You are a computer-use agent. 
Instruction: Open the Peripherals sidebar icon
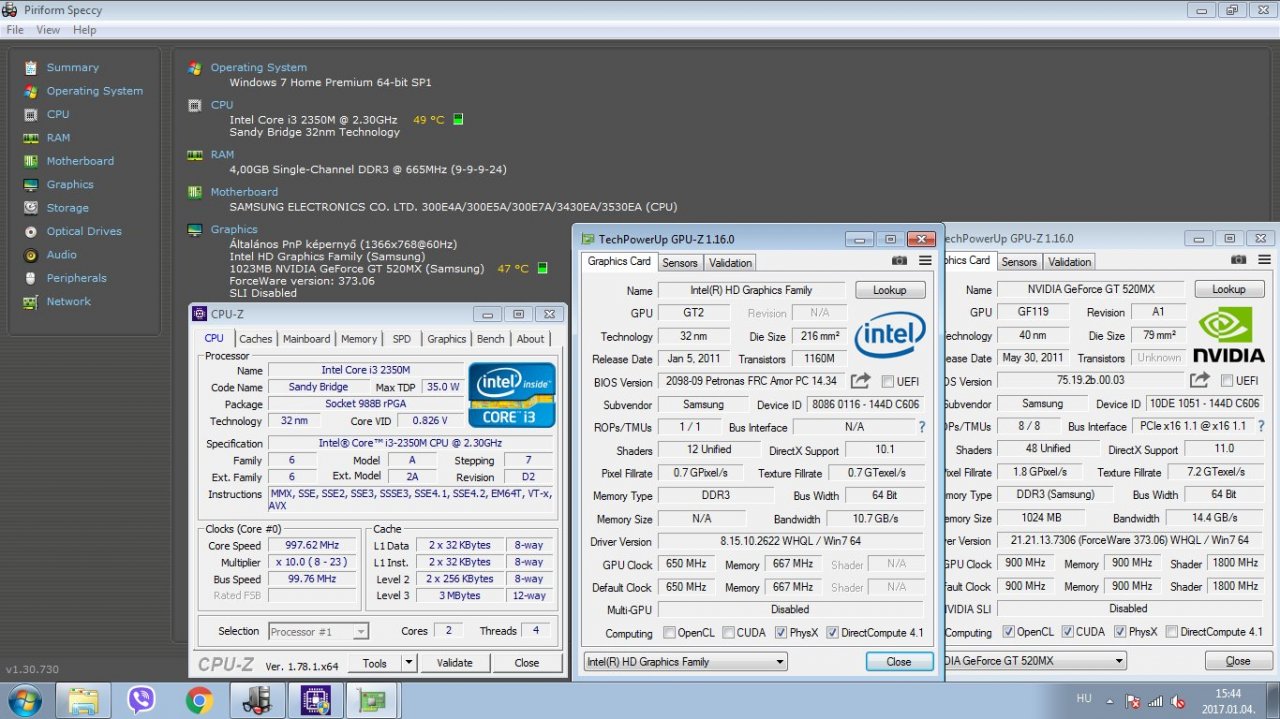30,278
